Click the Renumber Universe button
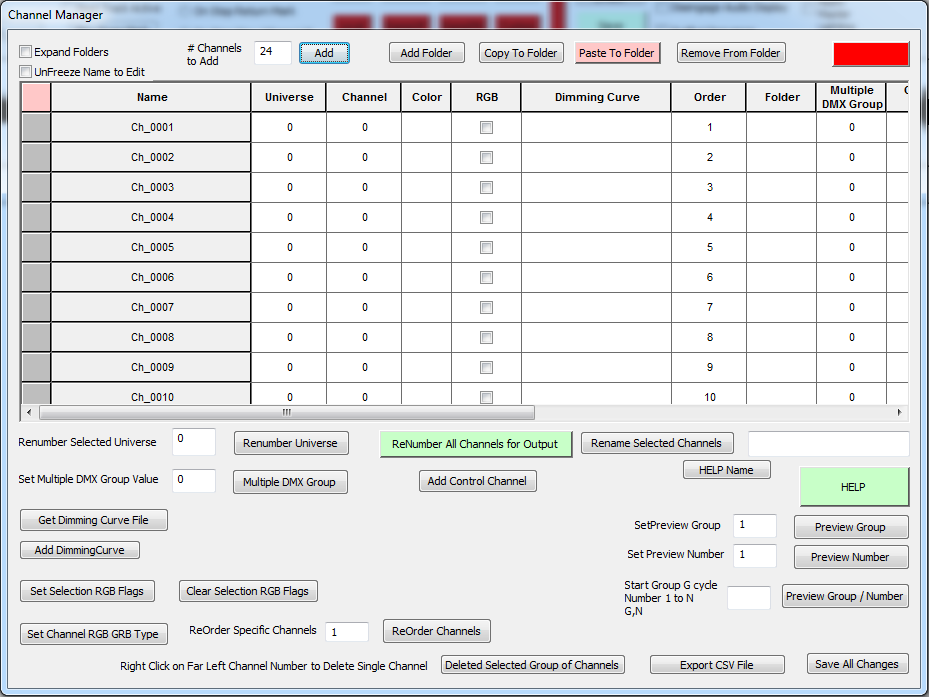 (291, 443)
